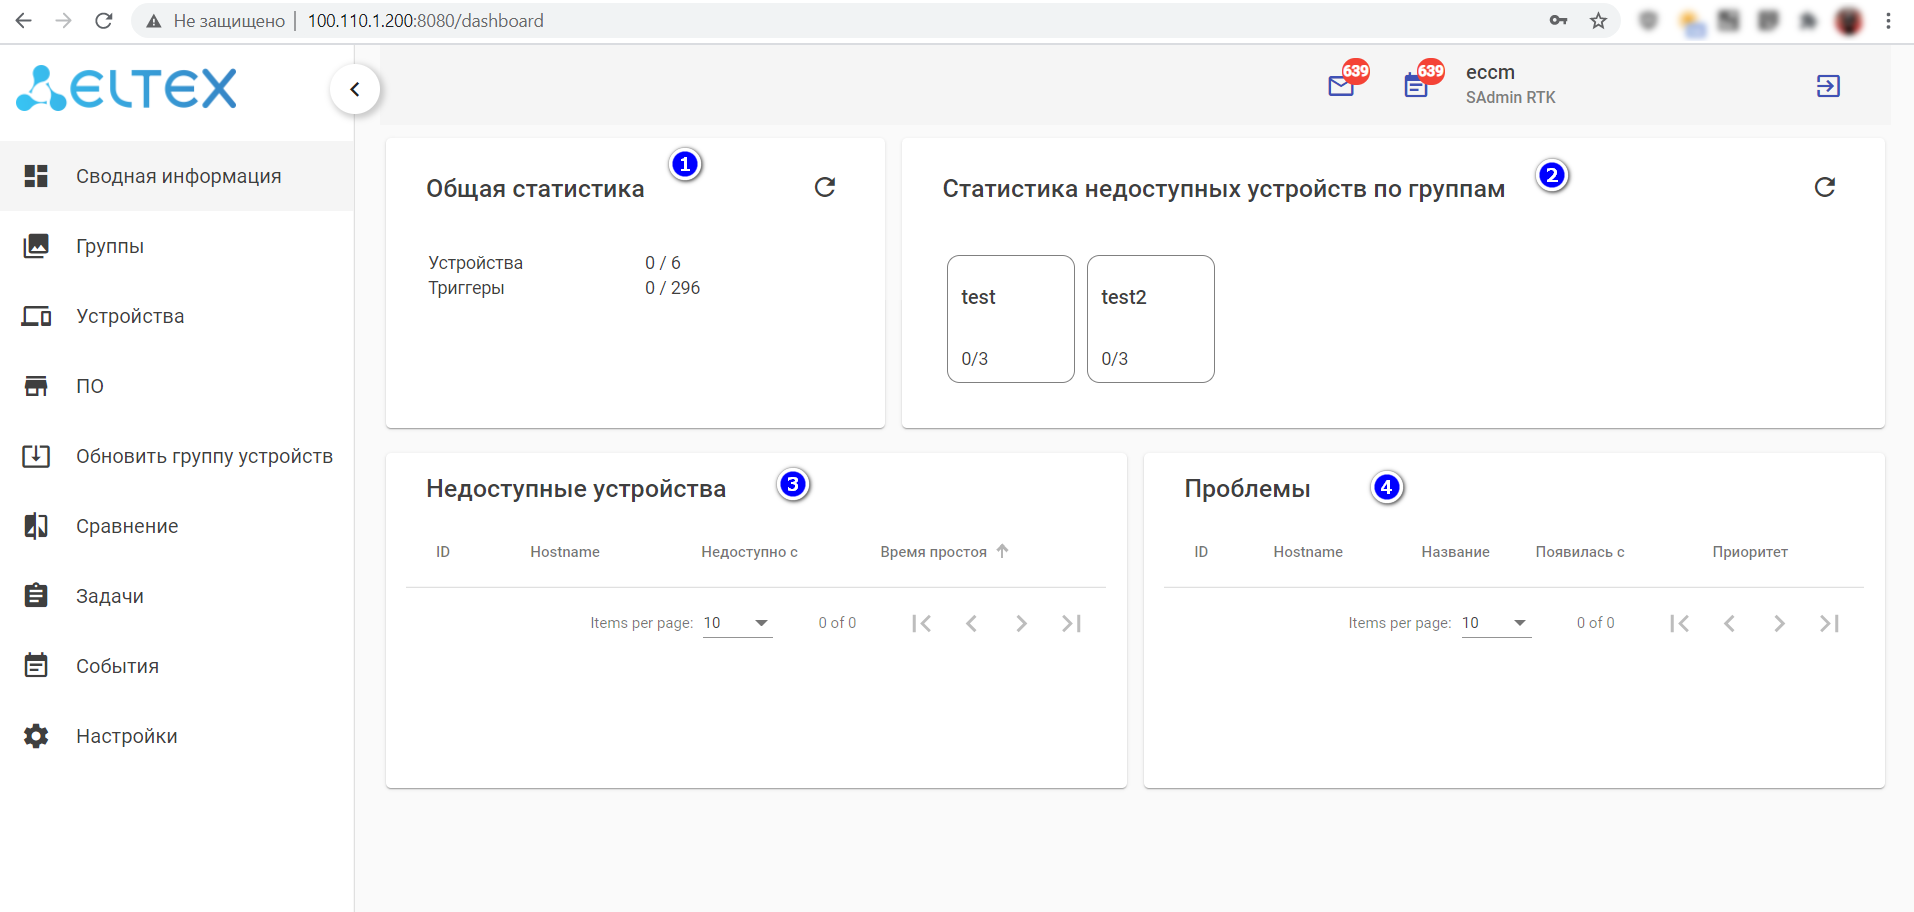Click the ID header in Проблемы
Viewport: 1914px width, 912px height.
1201,552
